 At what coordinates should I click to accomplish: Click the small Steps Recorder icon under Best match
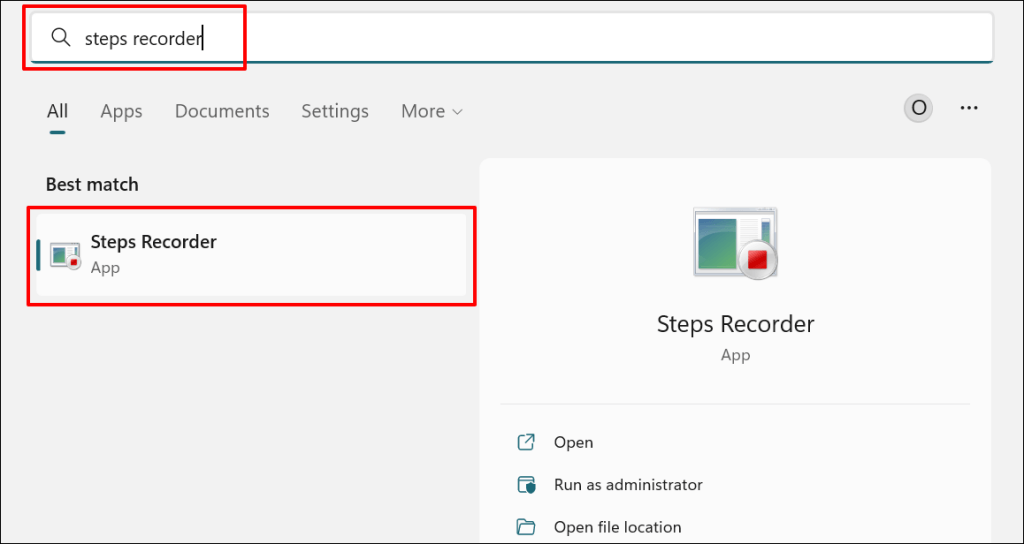[65, 255]
